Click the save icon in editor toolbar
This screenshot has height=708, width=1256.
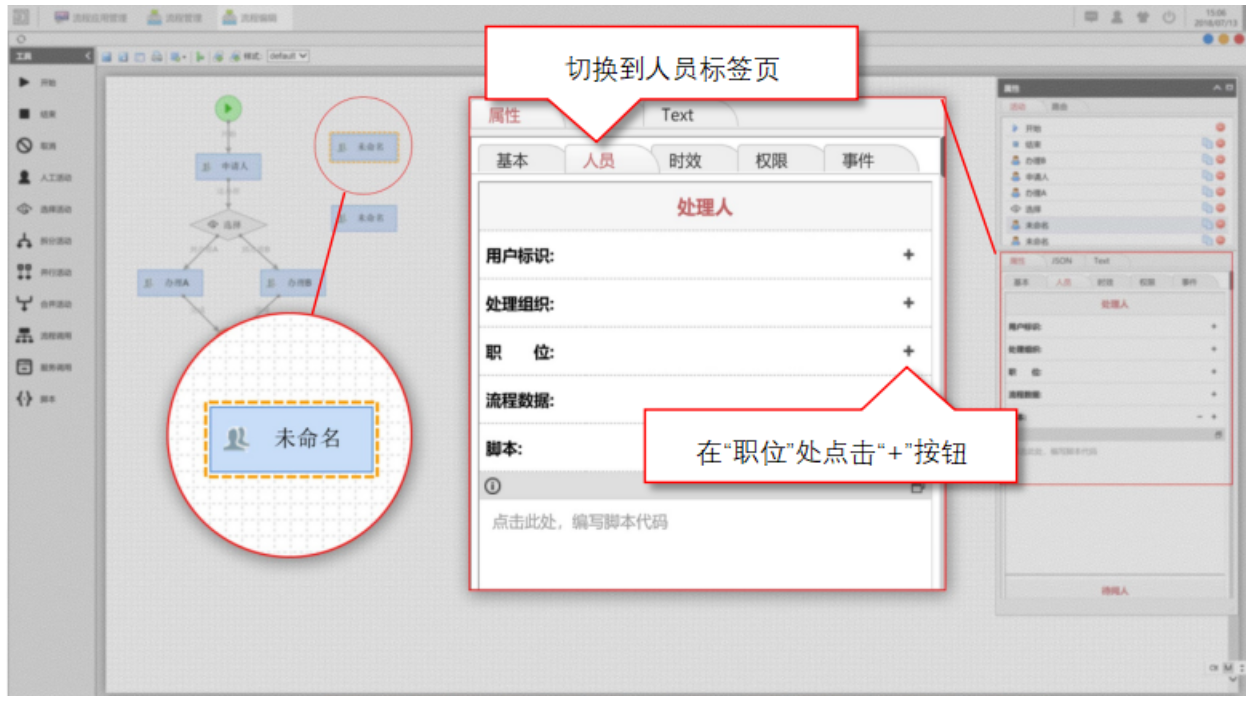[107, 57]
